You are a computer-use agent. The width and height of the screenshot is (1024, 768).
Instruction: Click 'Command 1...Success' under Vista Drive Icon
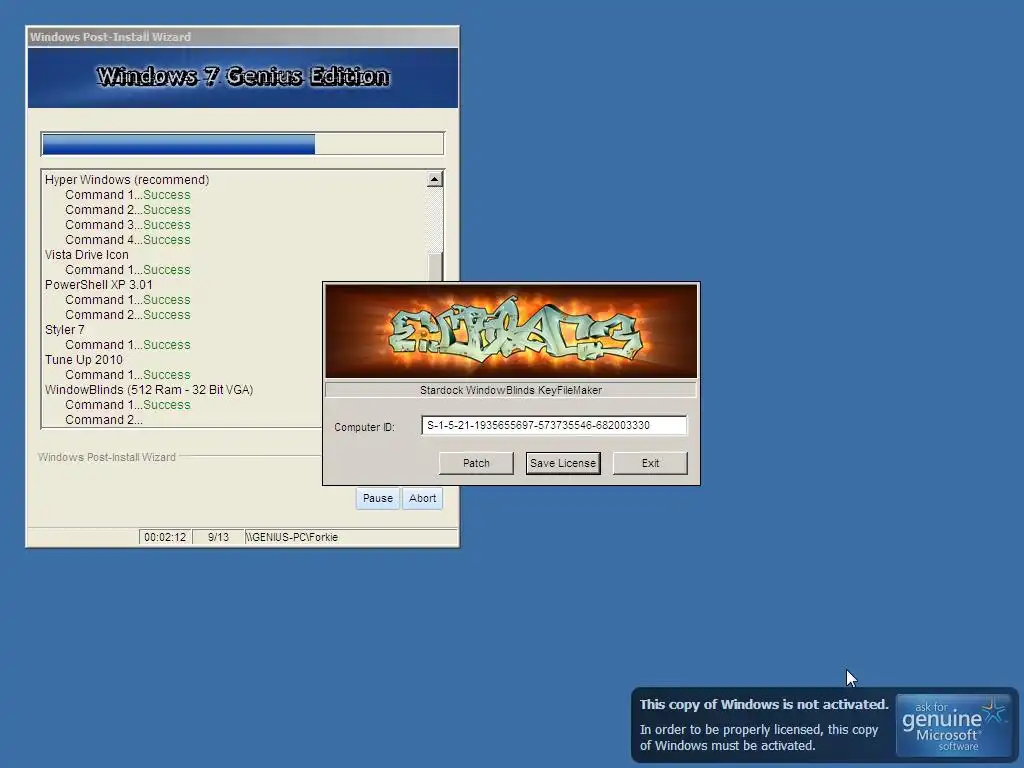click(127, 270)
